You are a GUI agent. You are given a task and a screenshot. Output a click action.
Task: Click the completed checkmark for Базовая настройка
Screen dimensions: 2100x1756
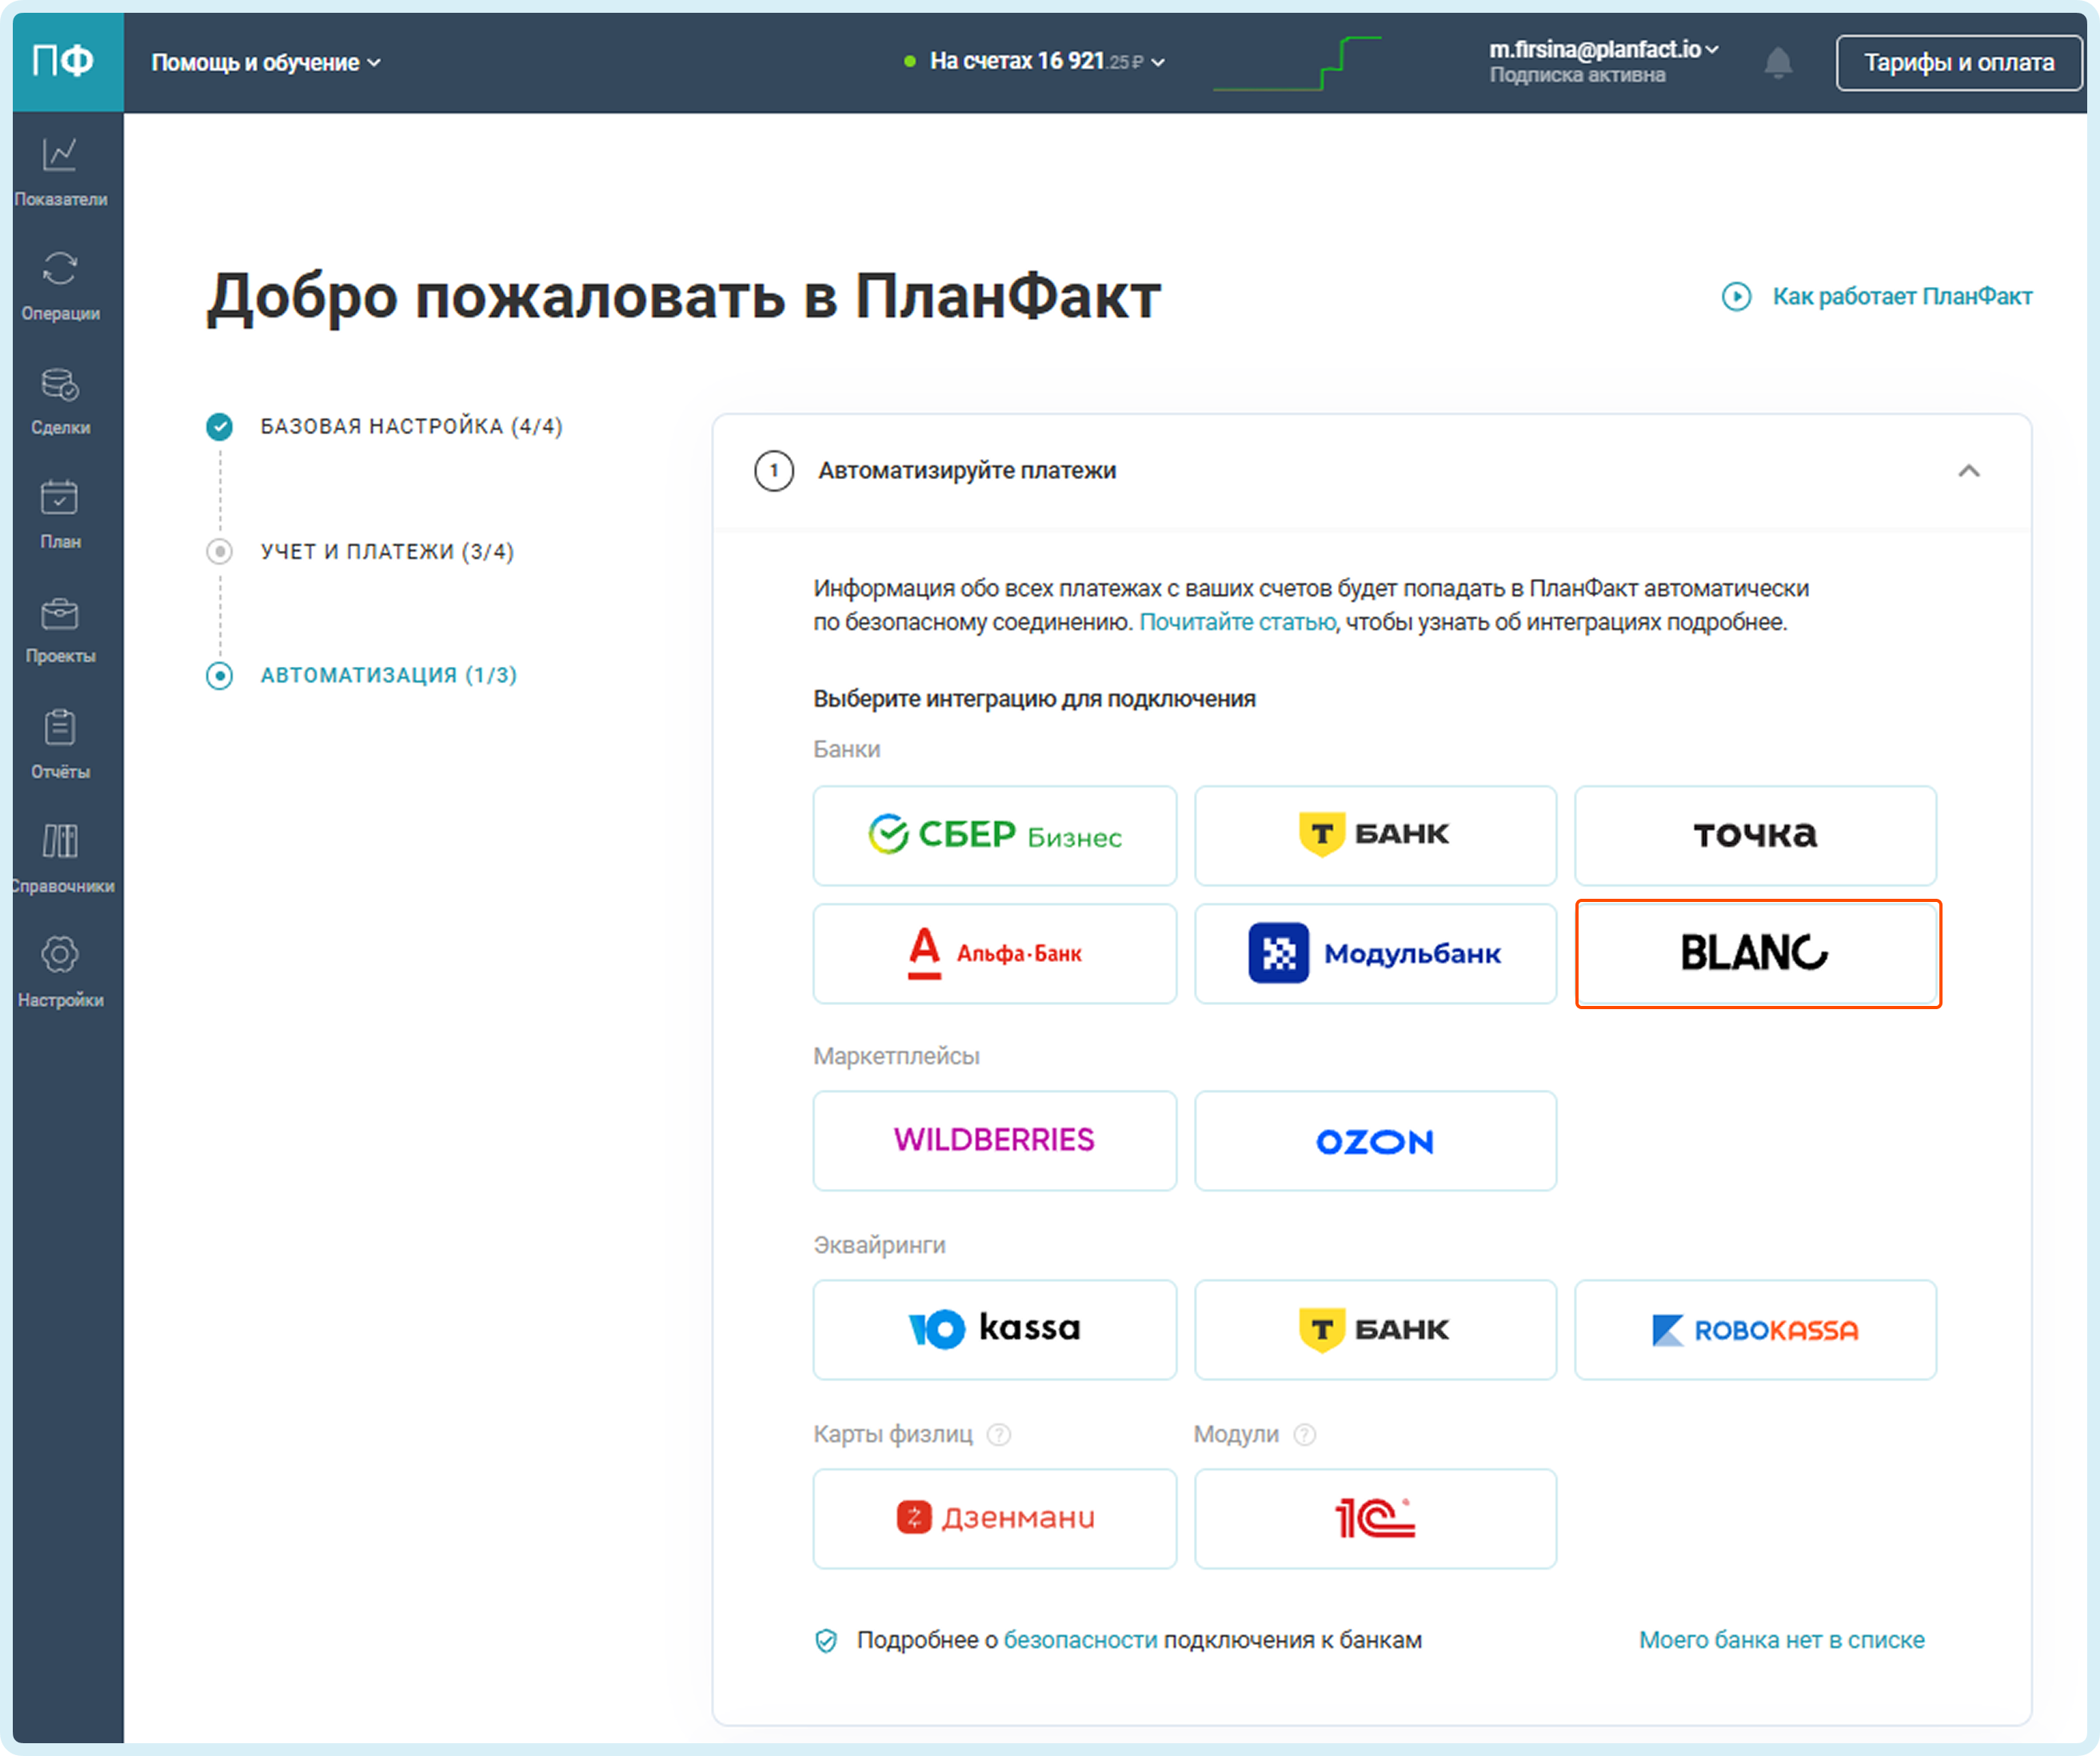(x=219, y=427)
